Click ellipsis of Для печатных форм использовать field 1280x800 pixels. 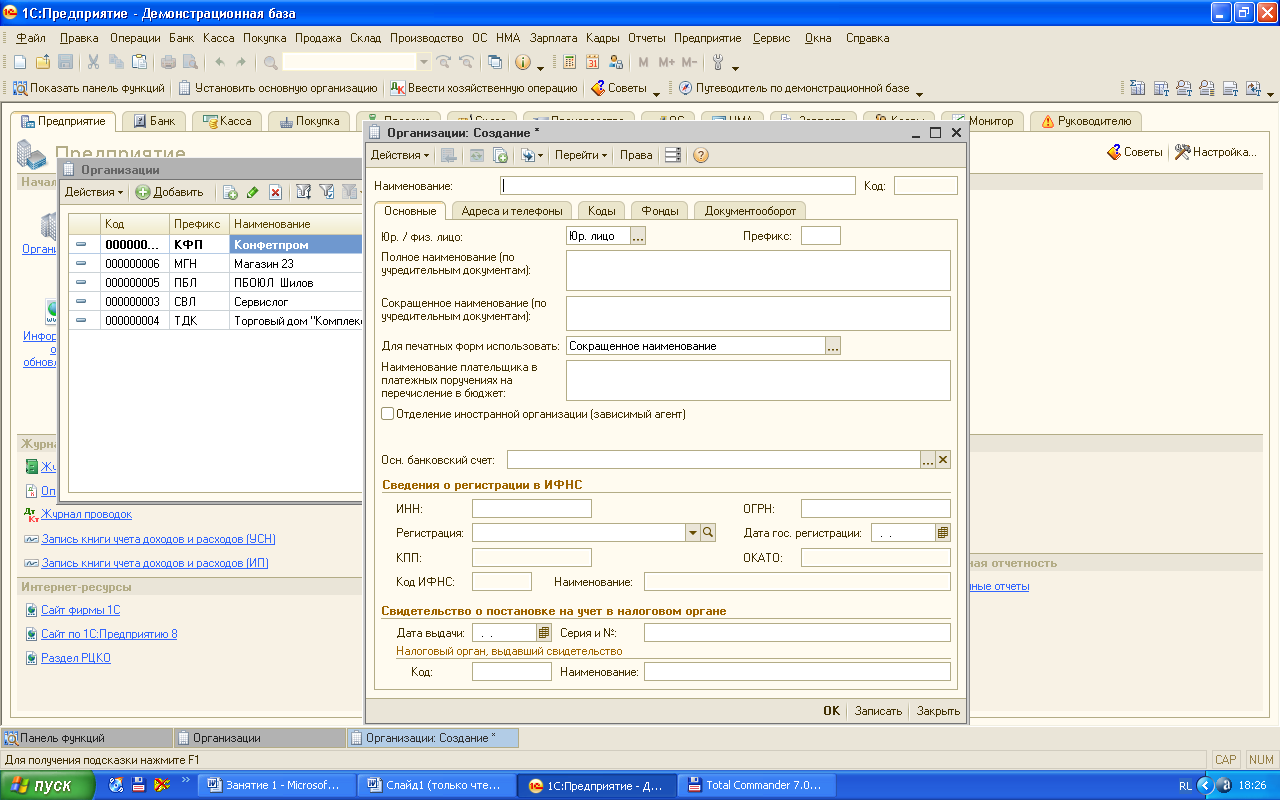tap(833, 346)
